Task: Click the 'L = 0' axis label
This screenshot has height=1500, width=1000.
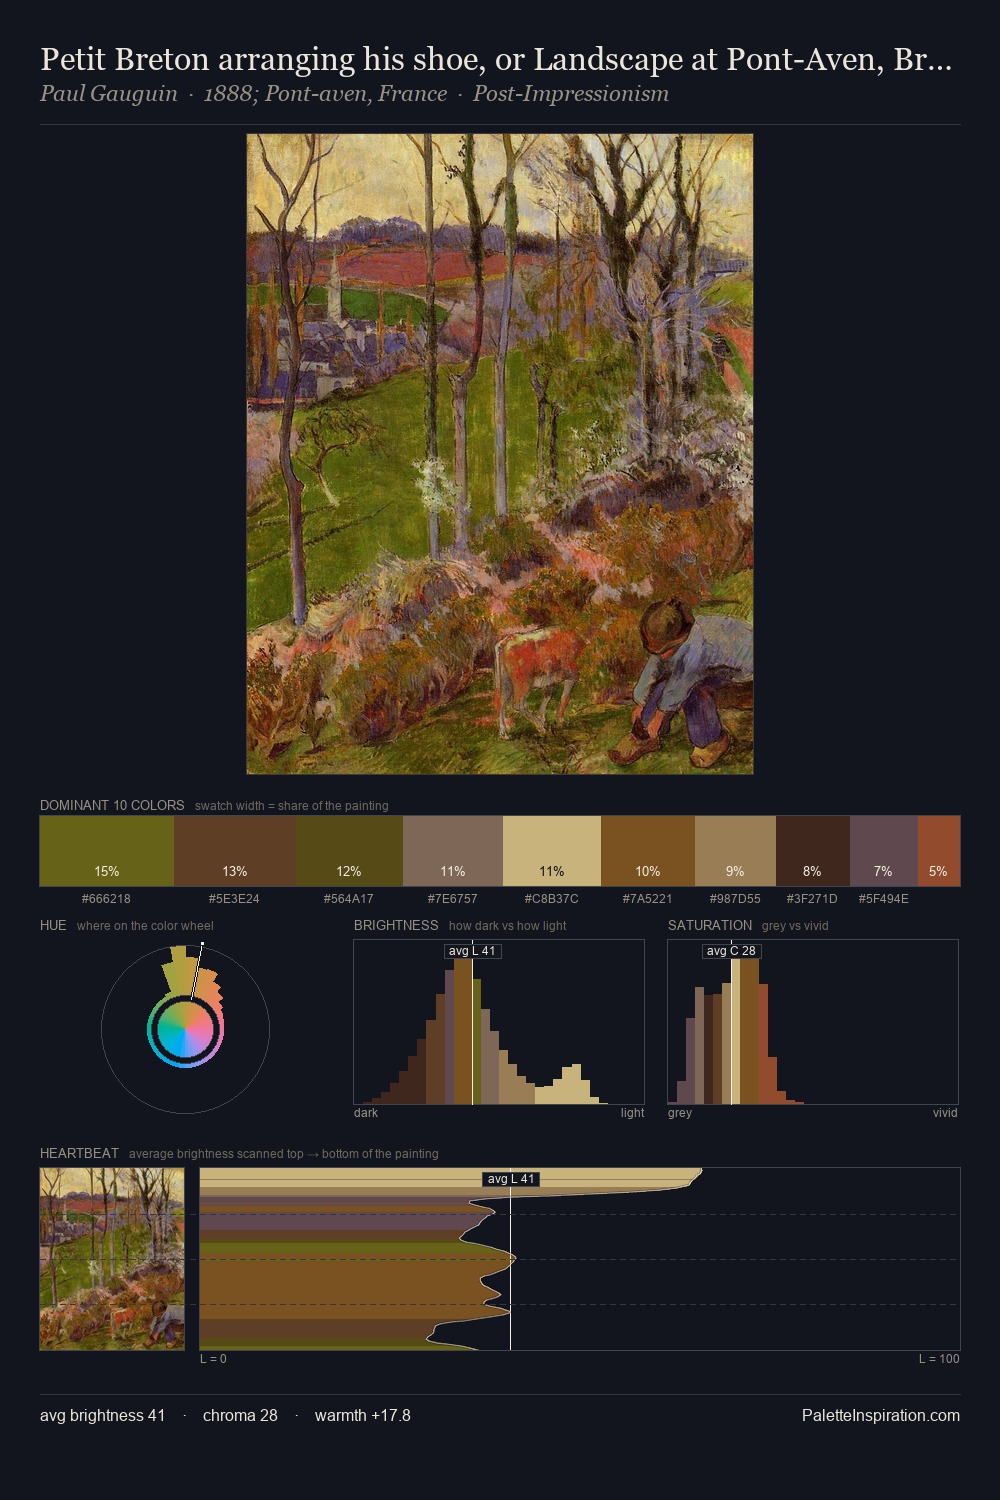Action: [213, 1358]
